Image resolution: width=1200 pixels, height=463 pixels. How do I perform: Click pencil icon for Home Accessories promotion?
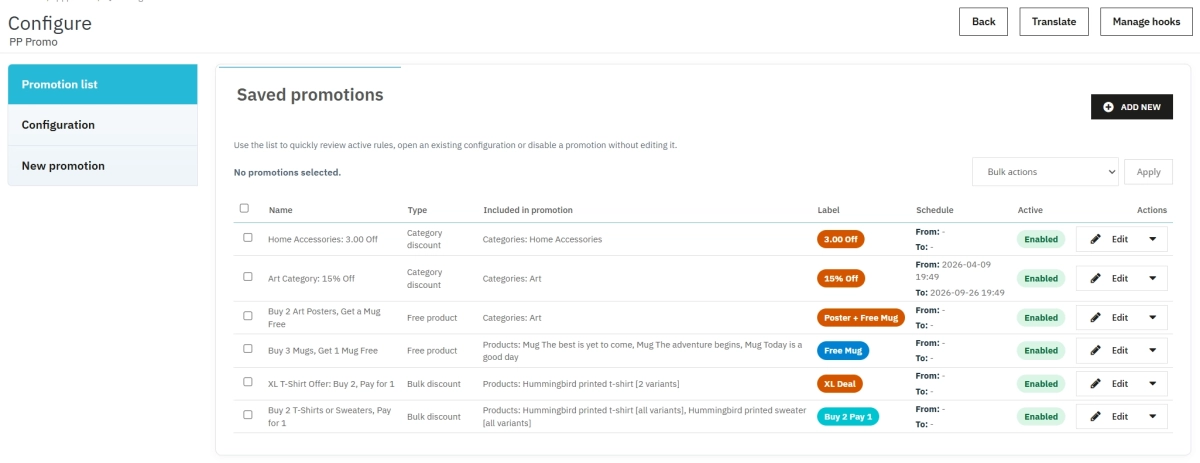1095,239
